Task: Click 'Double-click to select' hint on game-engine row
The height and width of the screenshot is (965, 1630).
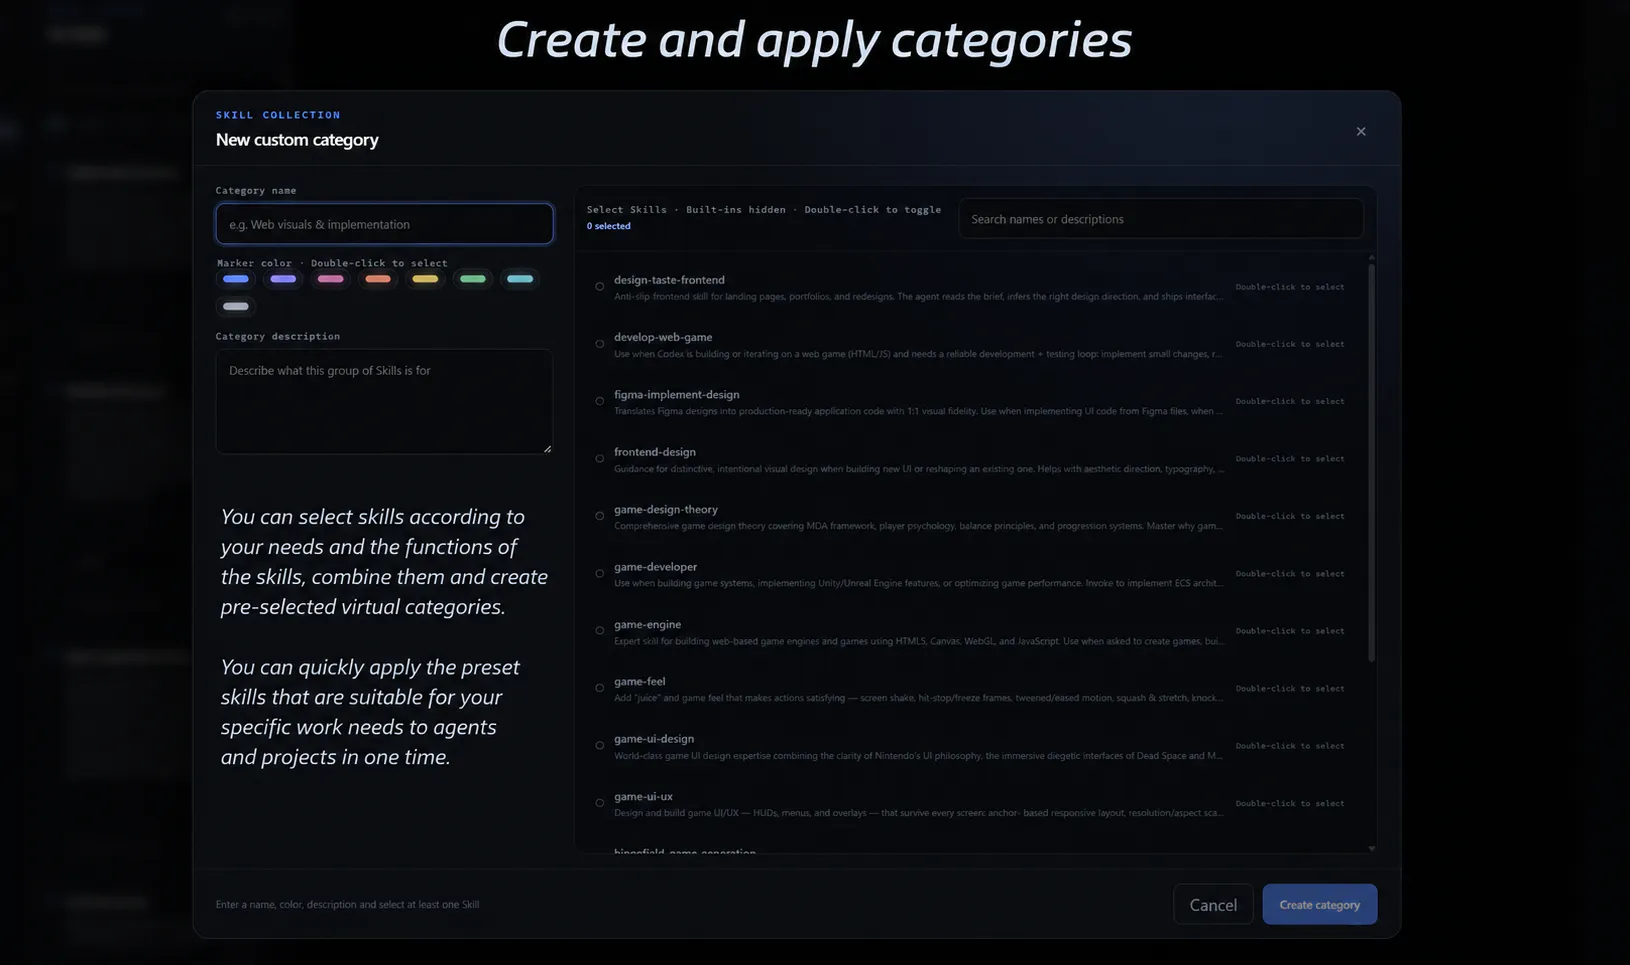Action: coord(1290,631)
